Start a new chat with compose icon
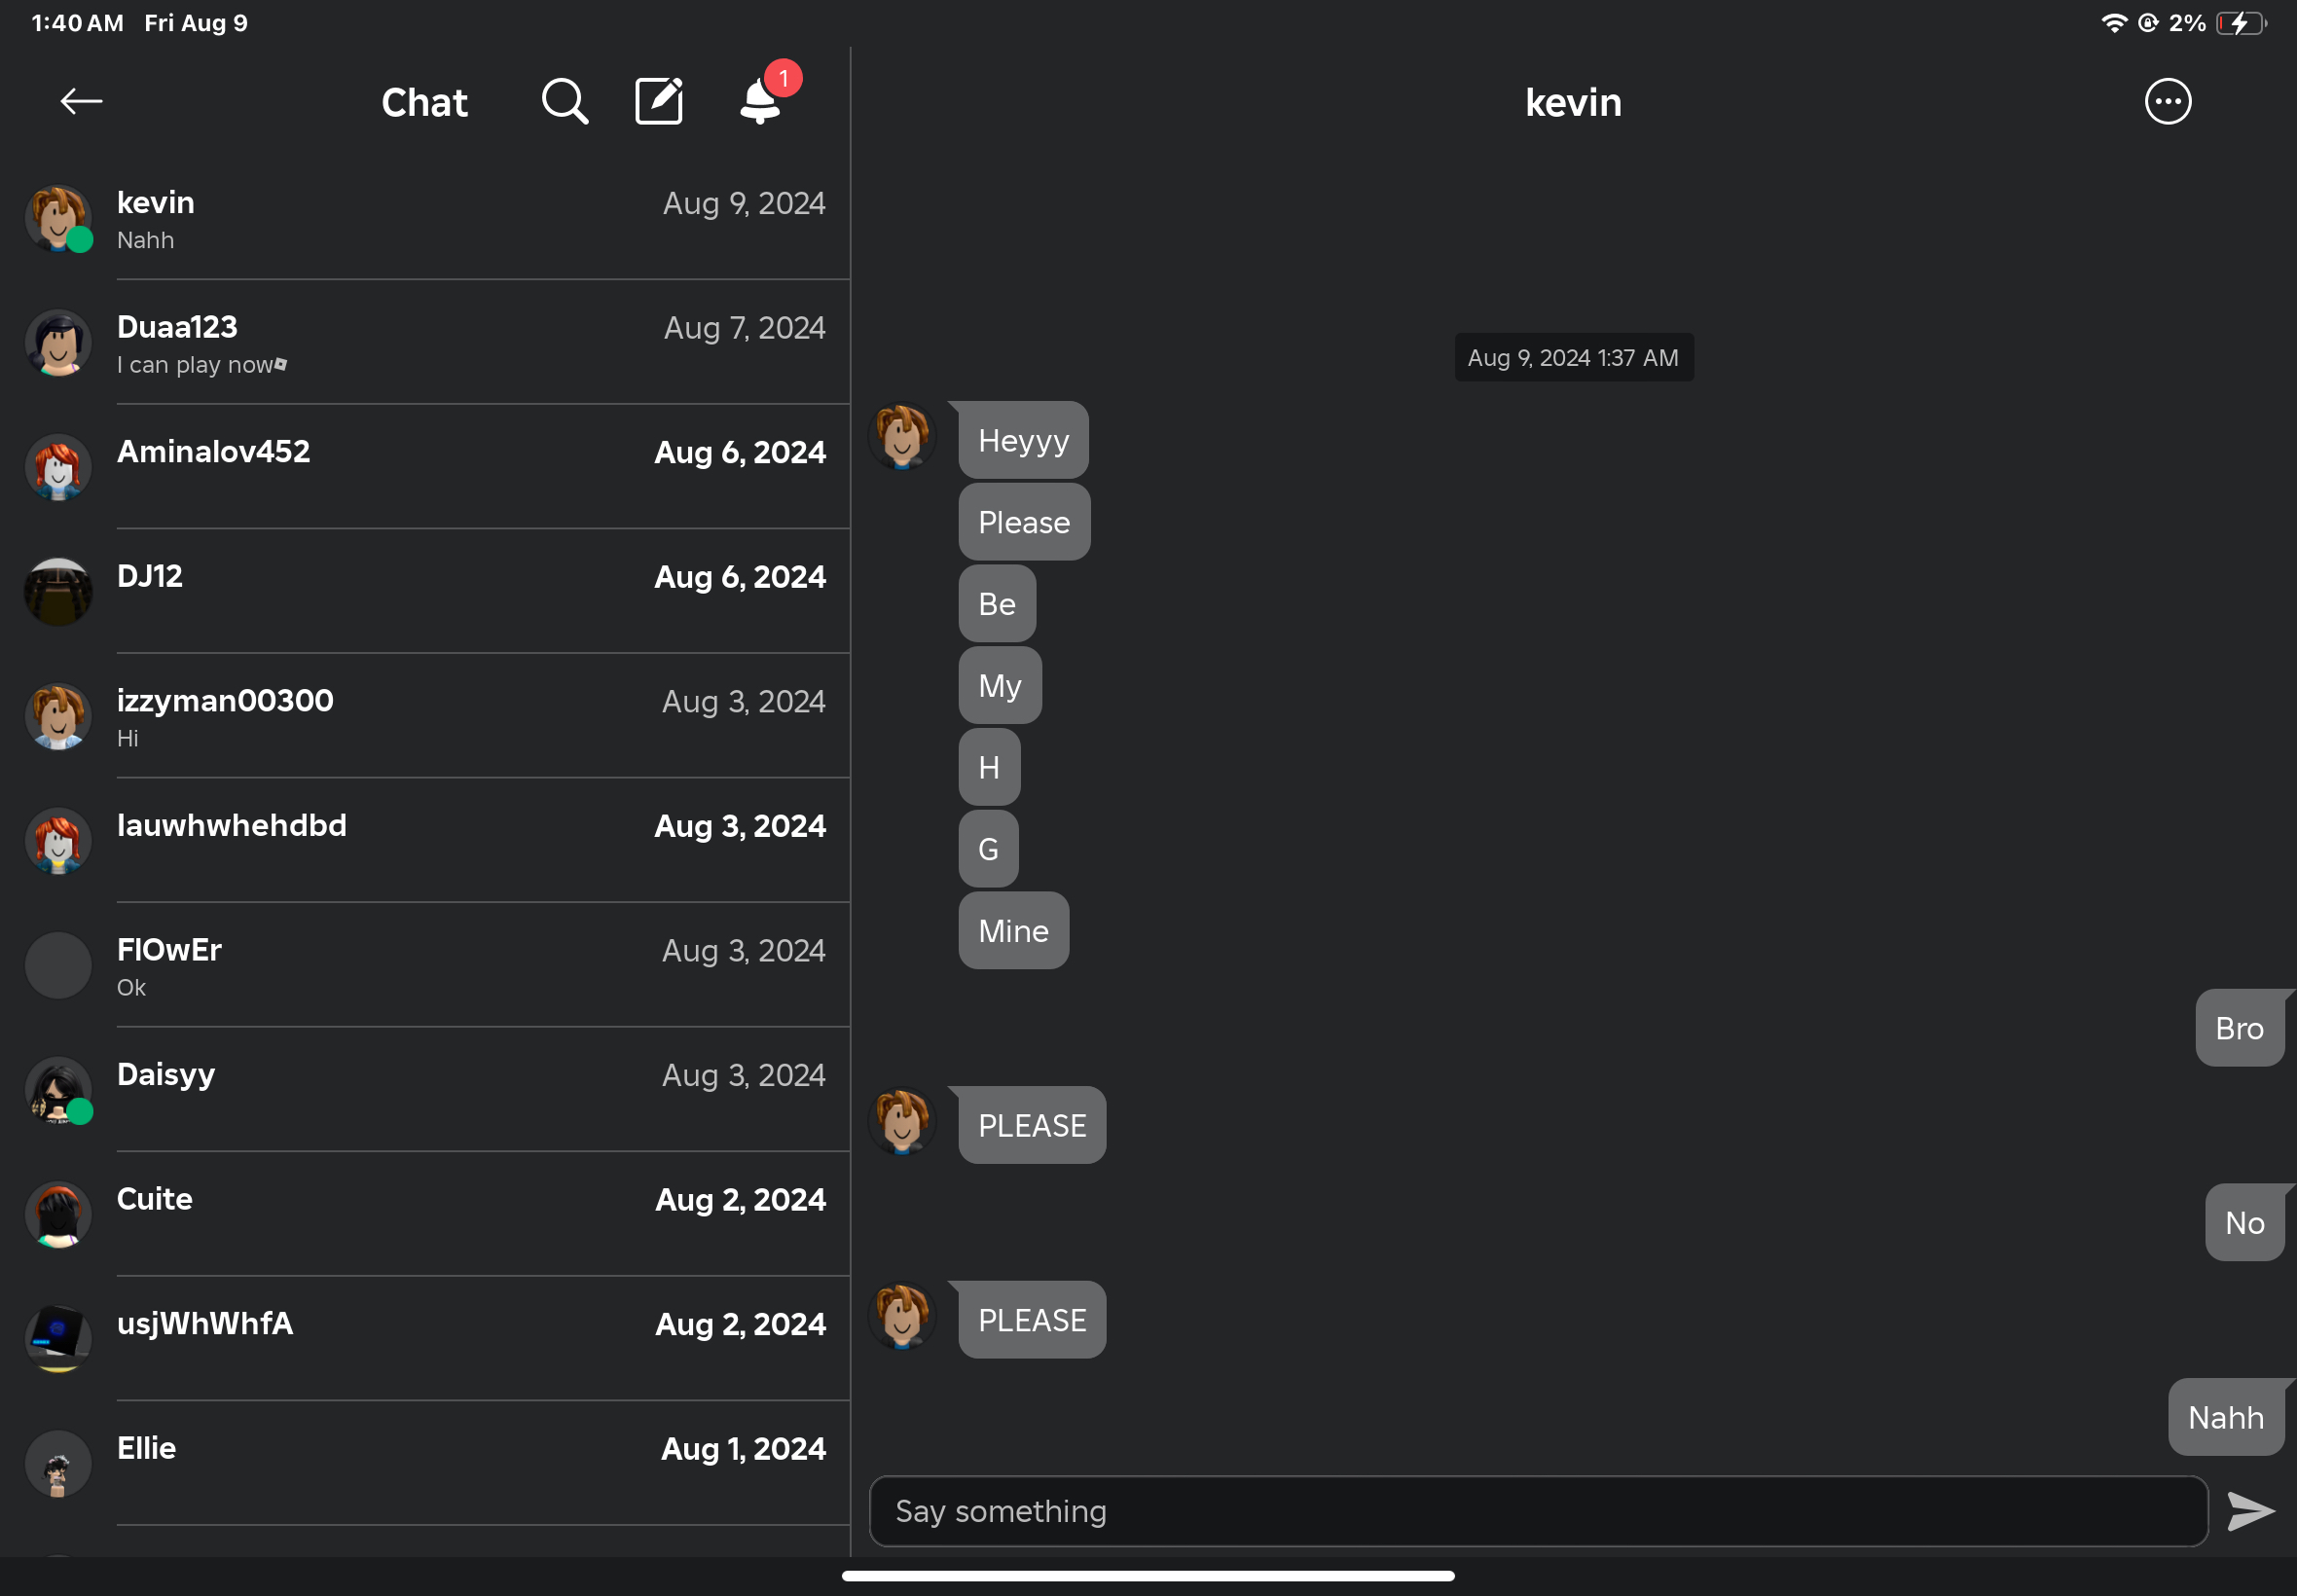This screenshot has width=2297, height=1596. [x=659, y=101]
